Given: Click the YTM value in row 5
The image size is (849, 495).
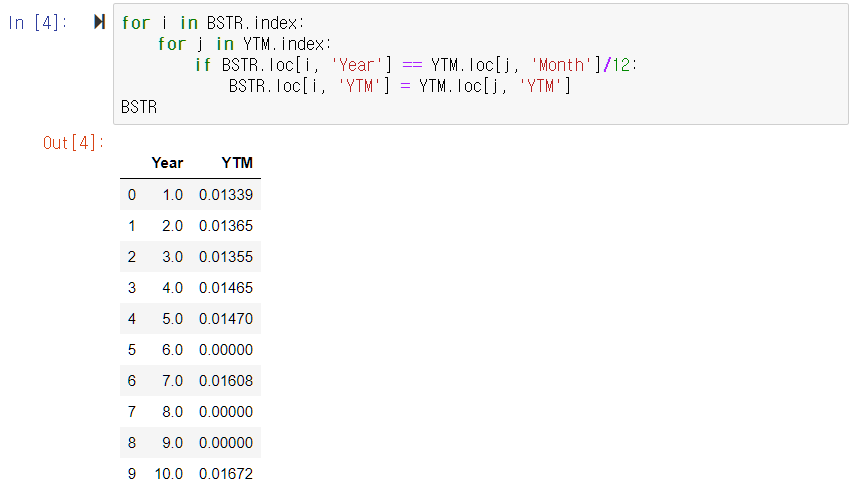Looking at the screenshot, I should 226,350.
